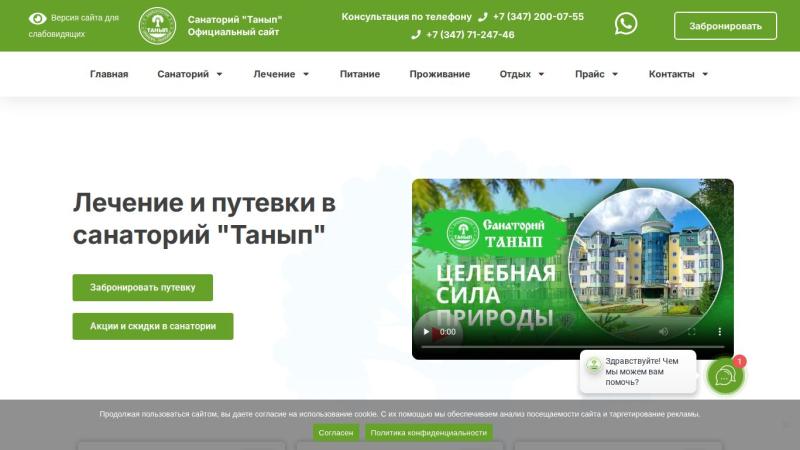Click heading Лечение и путевки в санаторий

point(204,219)
